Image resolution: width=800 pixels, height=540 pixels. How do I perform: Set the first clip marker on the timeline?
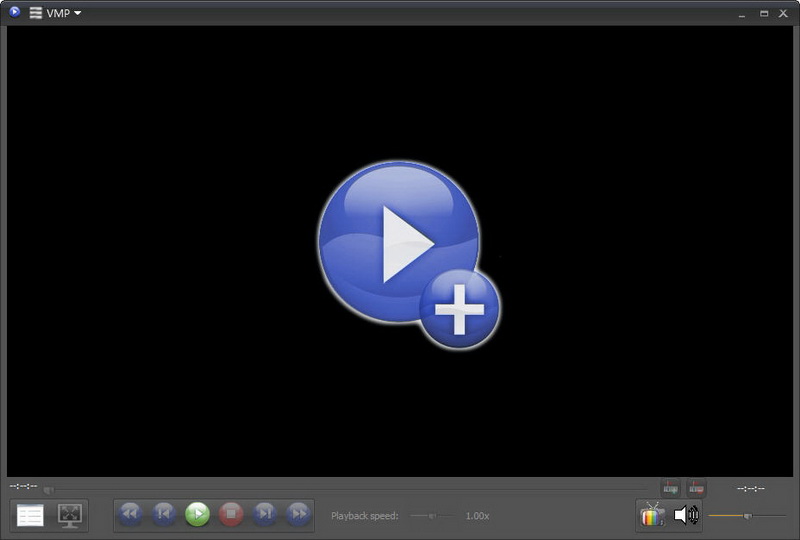point(670,488)
